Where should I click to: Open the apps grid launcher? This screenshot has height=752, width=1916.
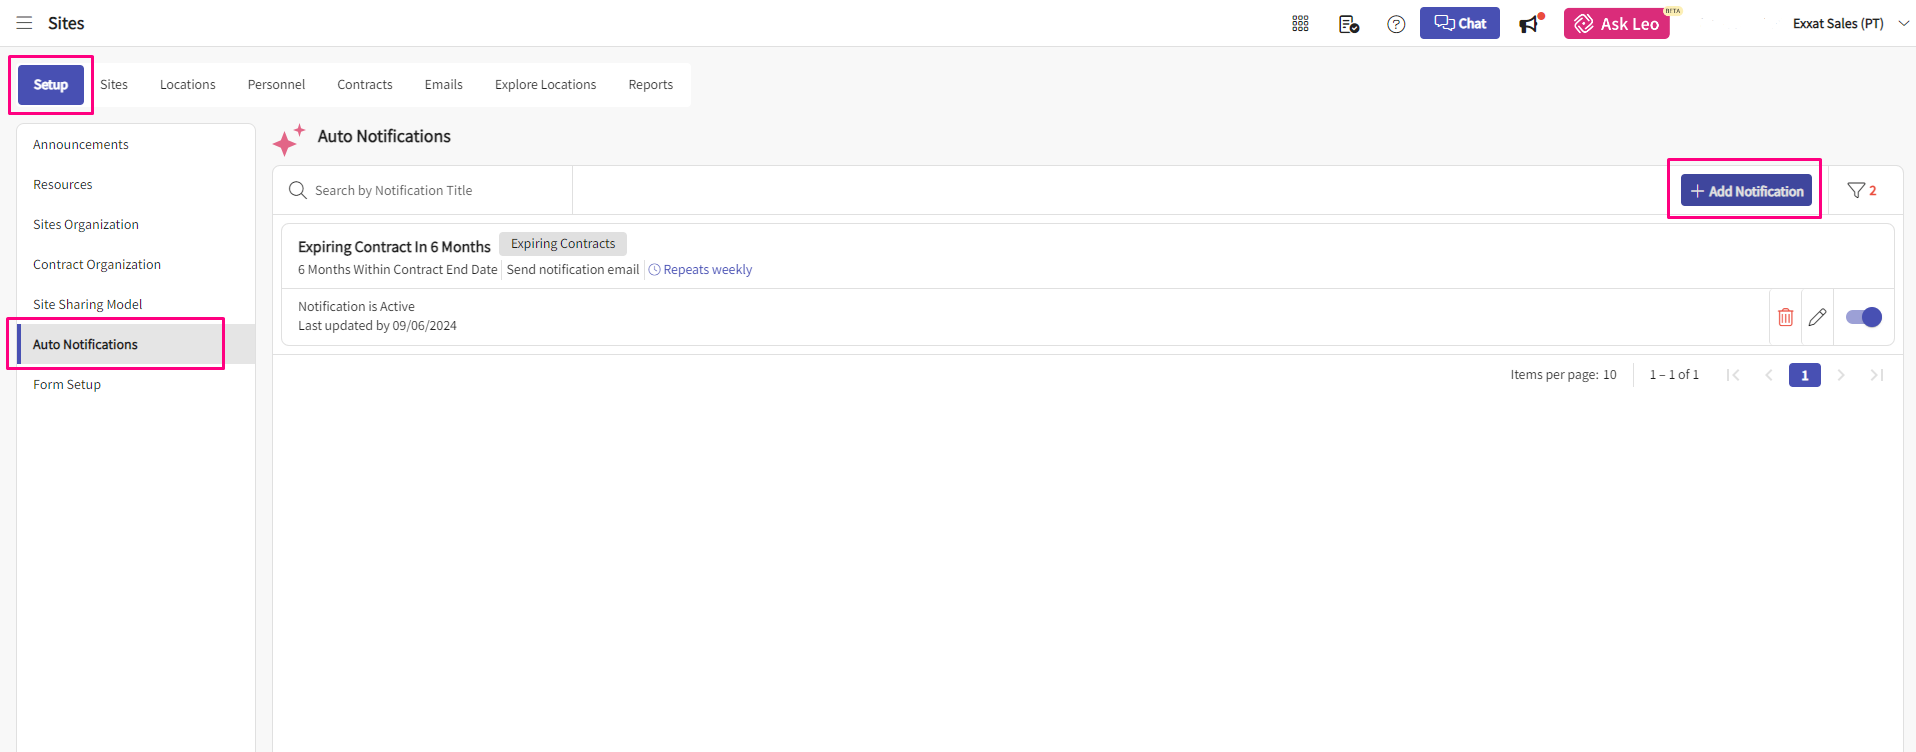pyautogui.click(x=1300, y=24)
